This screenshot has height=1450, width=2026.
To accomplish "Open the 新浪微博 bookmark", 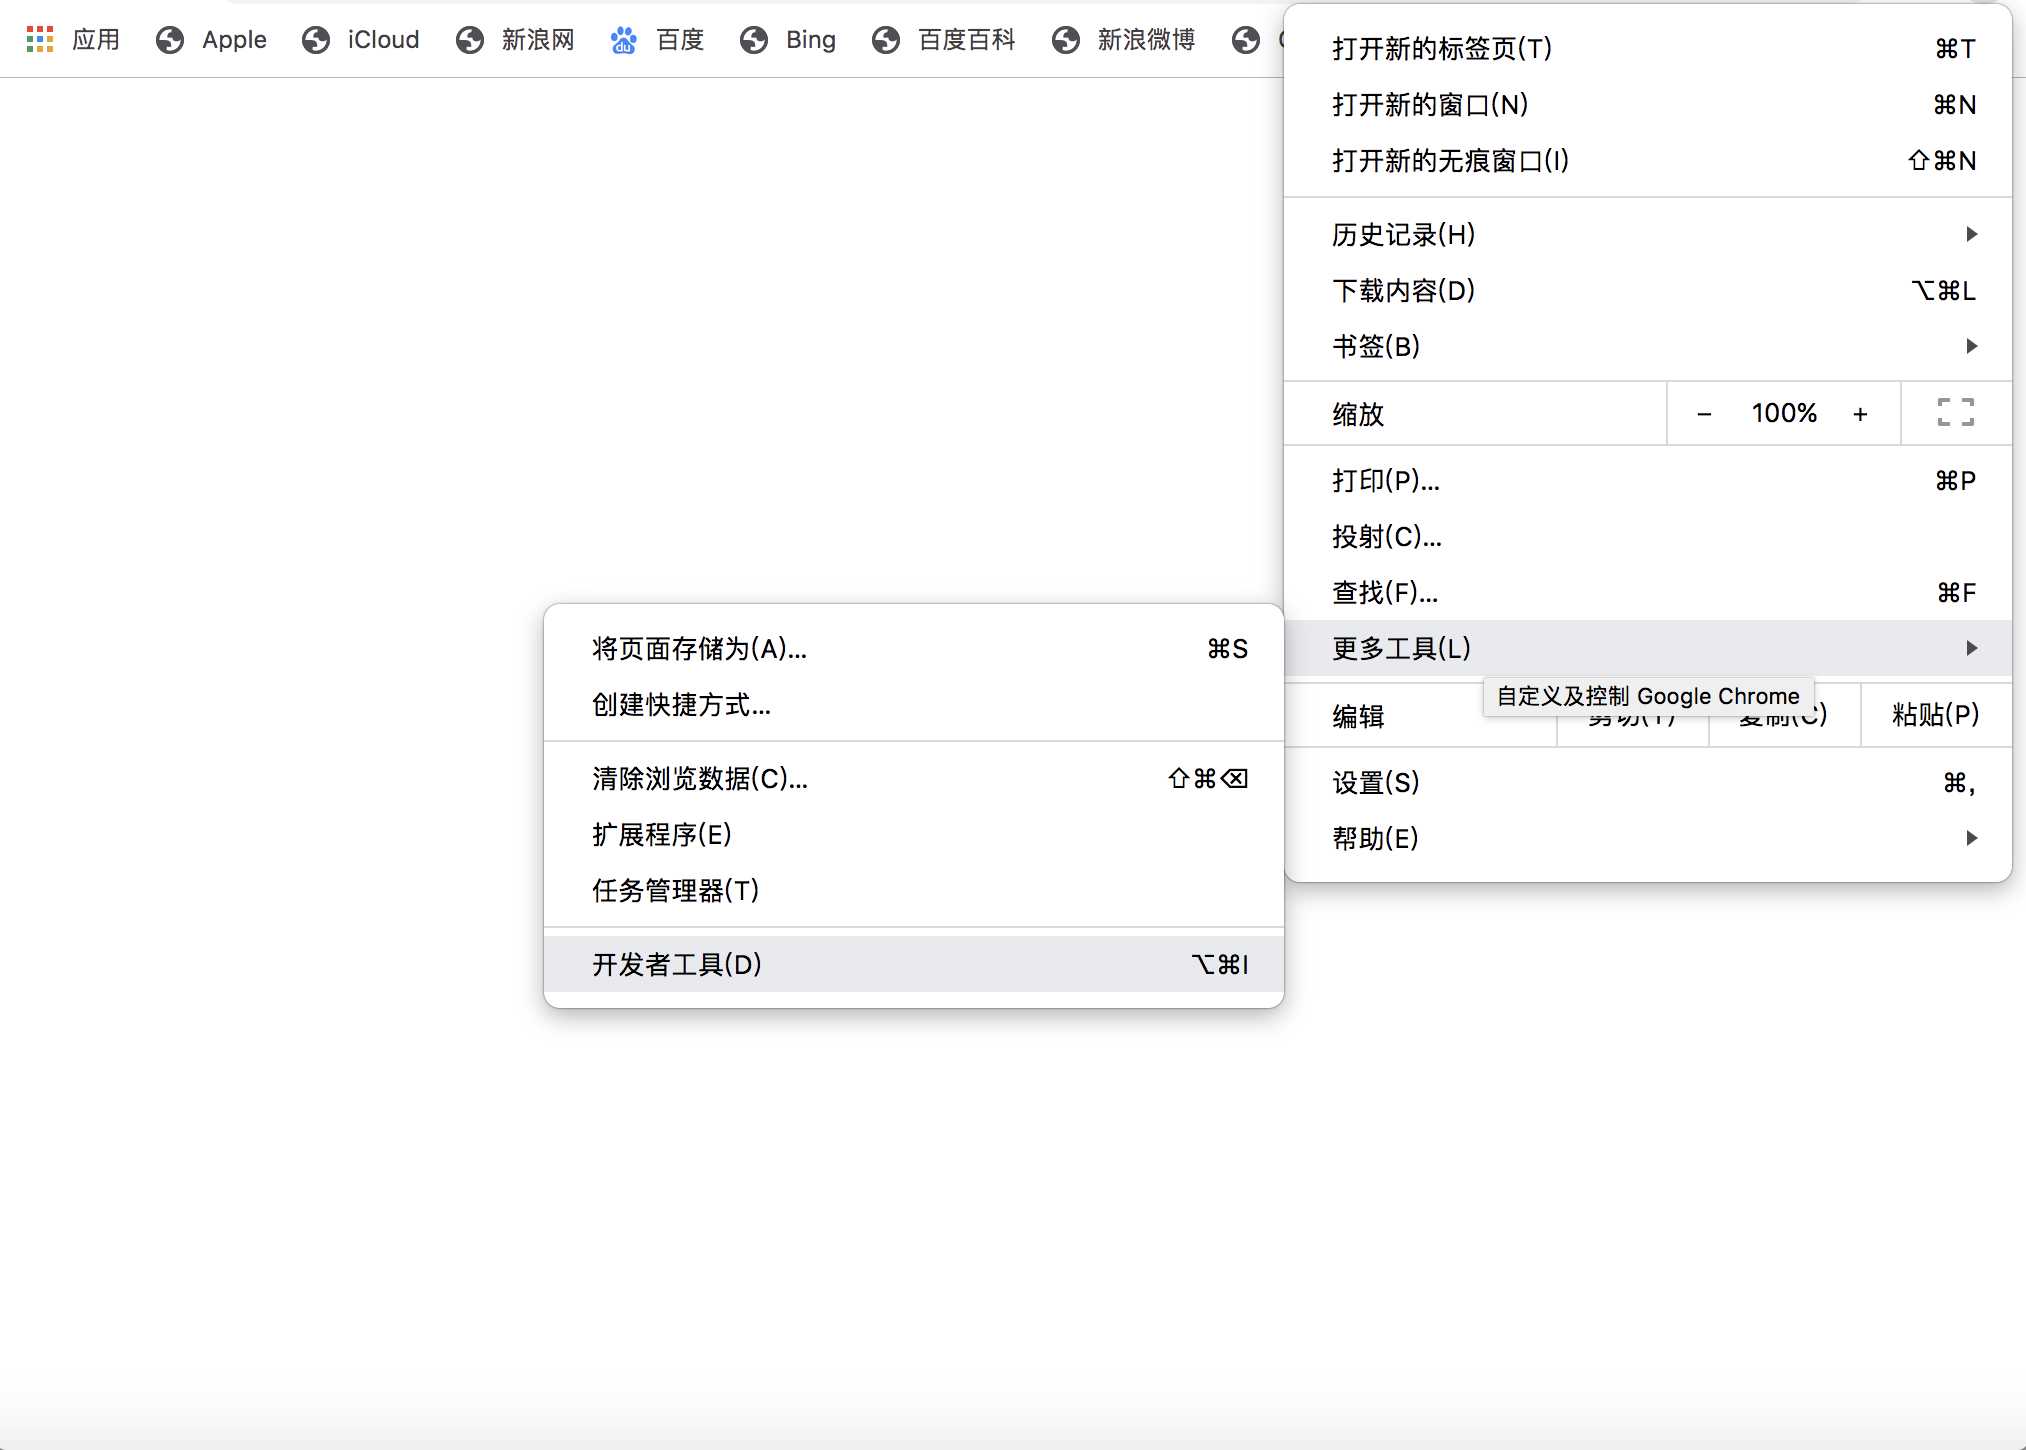I will [1146, 39].
